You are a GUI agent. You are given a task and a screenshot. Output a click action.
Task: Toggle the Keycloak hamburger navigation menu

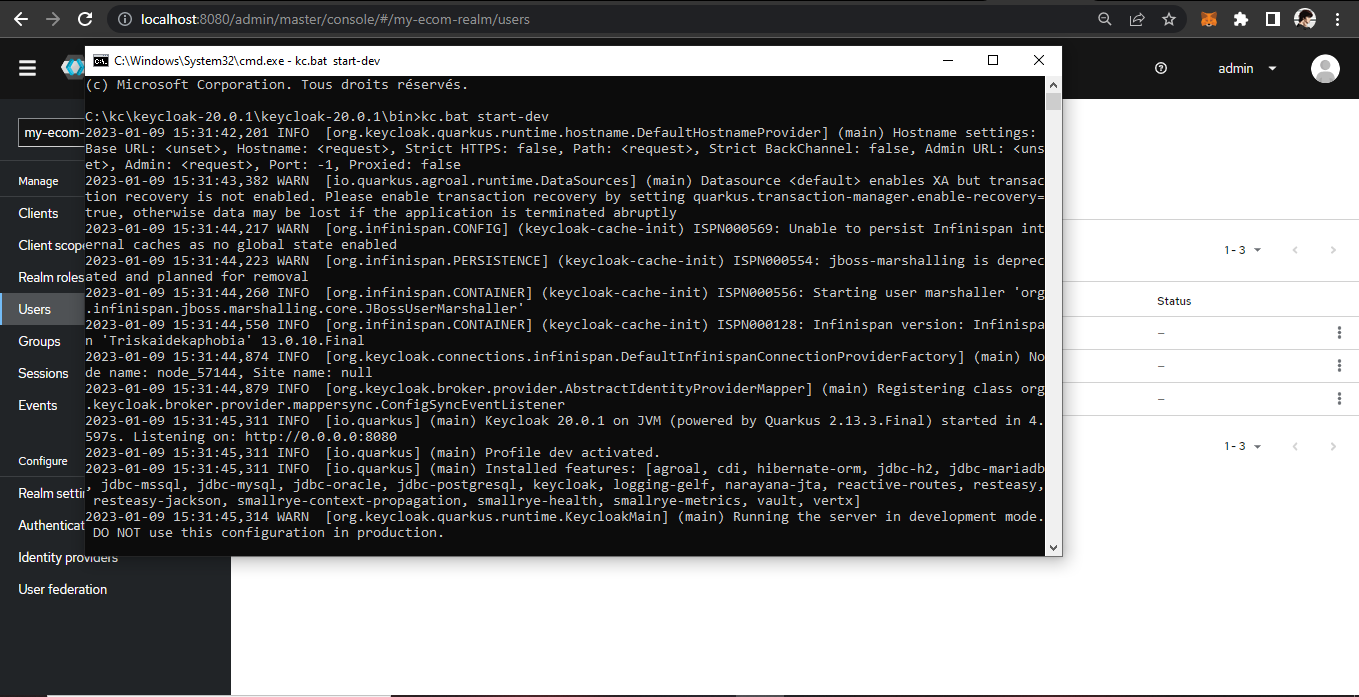pyautogui.click(x=27, y=68)
